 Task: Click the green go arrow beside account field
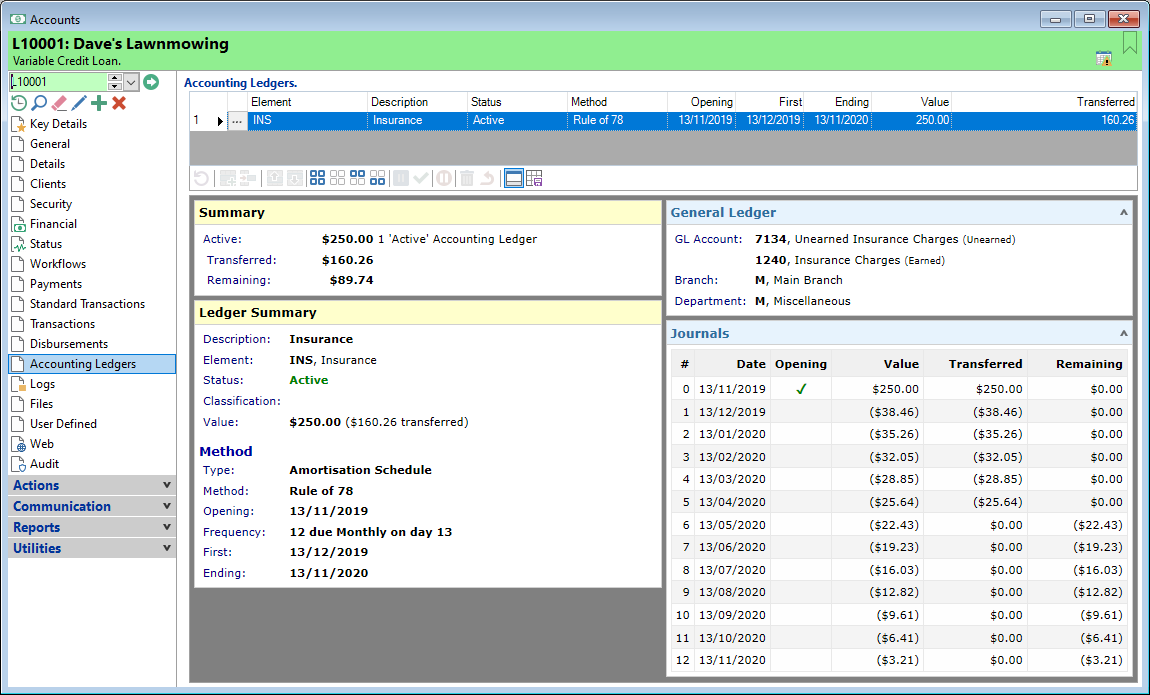click(x=151, y=82)
